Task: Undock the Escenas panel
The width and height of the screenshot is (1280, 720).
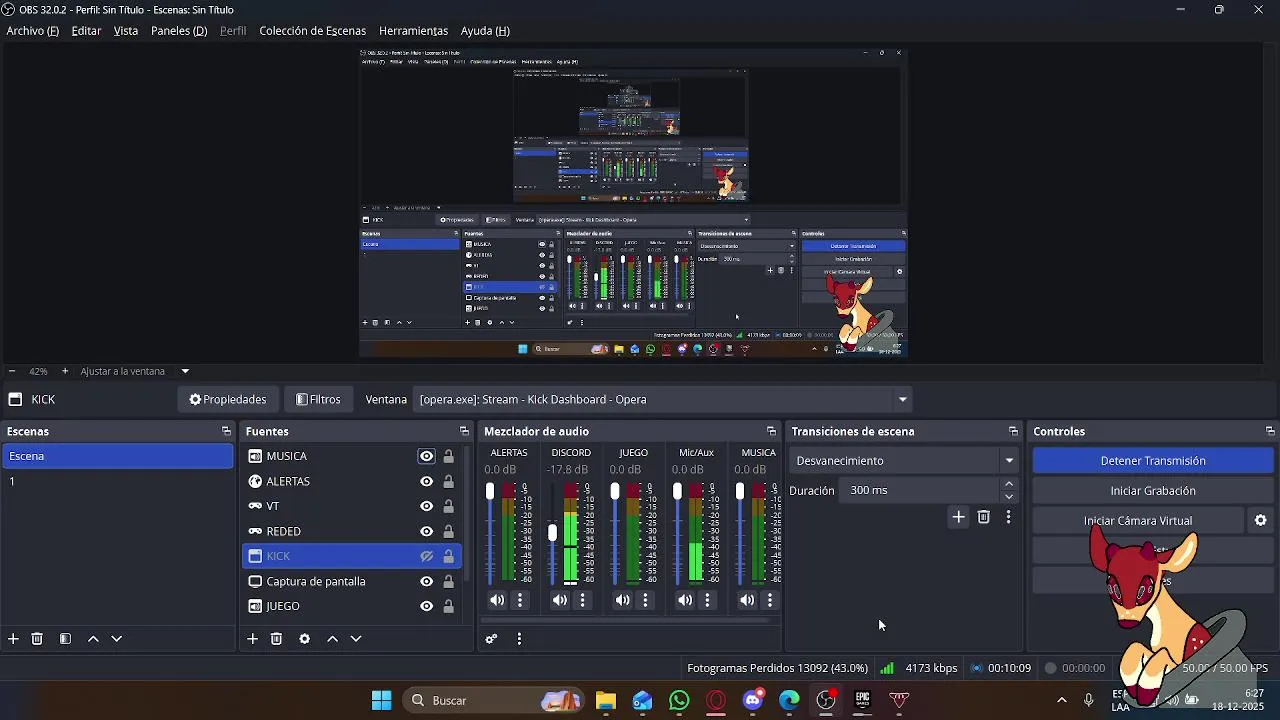Action: click(x=226, y=431)
